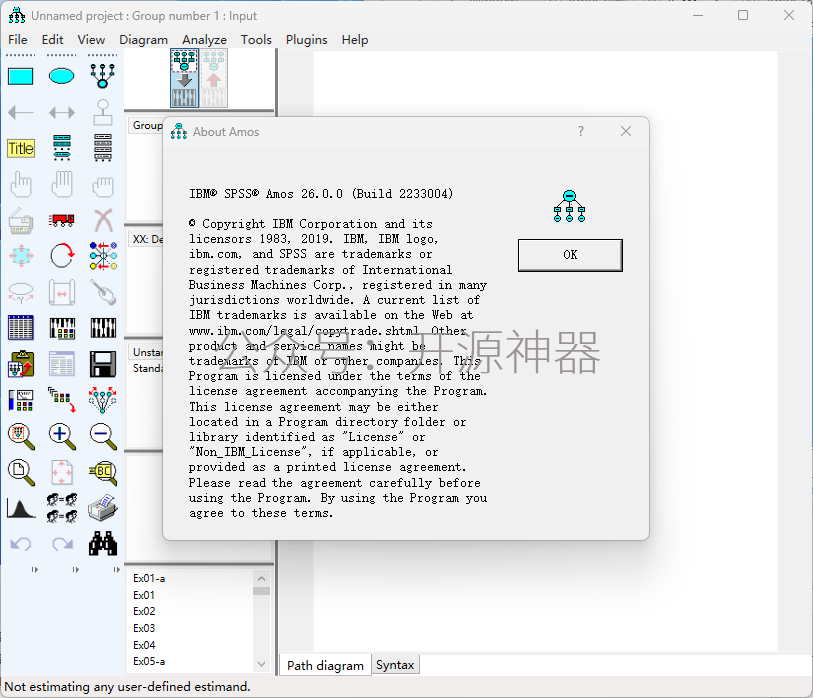Screen dimensions: 813x698
Task: Open the Tools menu
Action: (x=256, y=40)
